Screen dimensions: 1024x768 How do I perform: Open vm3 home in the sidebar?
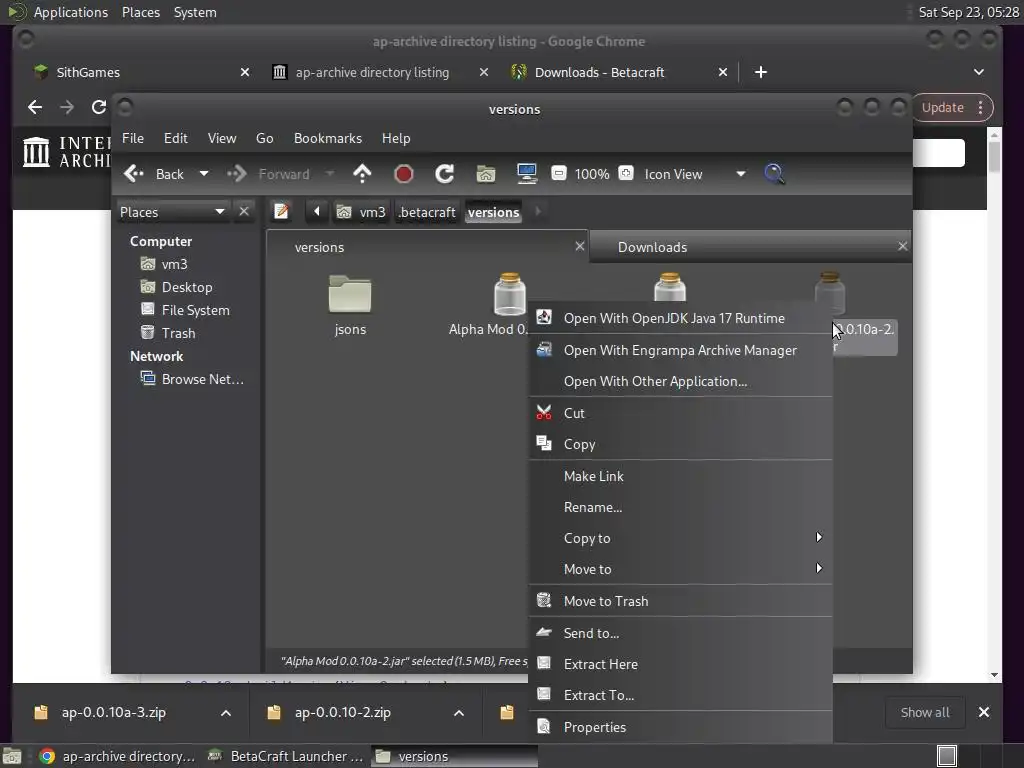[165, 264]
